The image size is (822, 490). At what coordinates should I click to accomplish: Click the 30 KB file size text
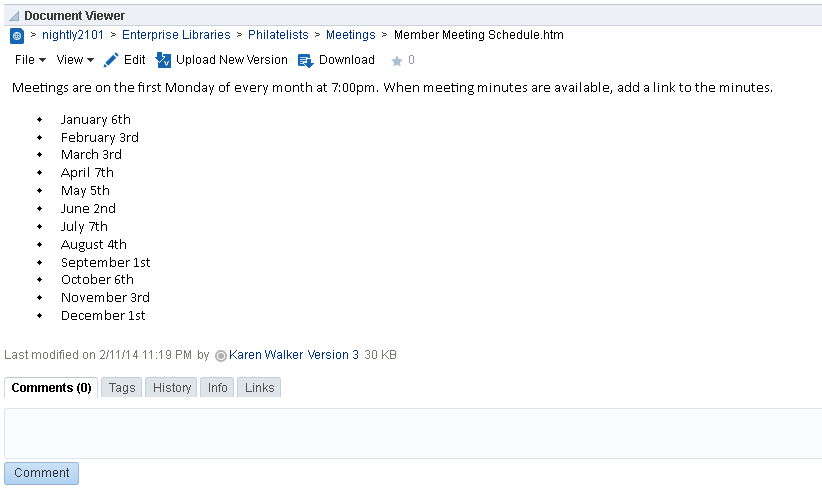tap(380, 355)
